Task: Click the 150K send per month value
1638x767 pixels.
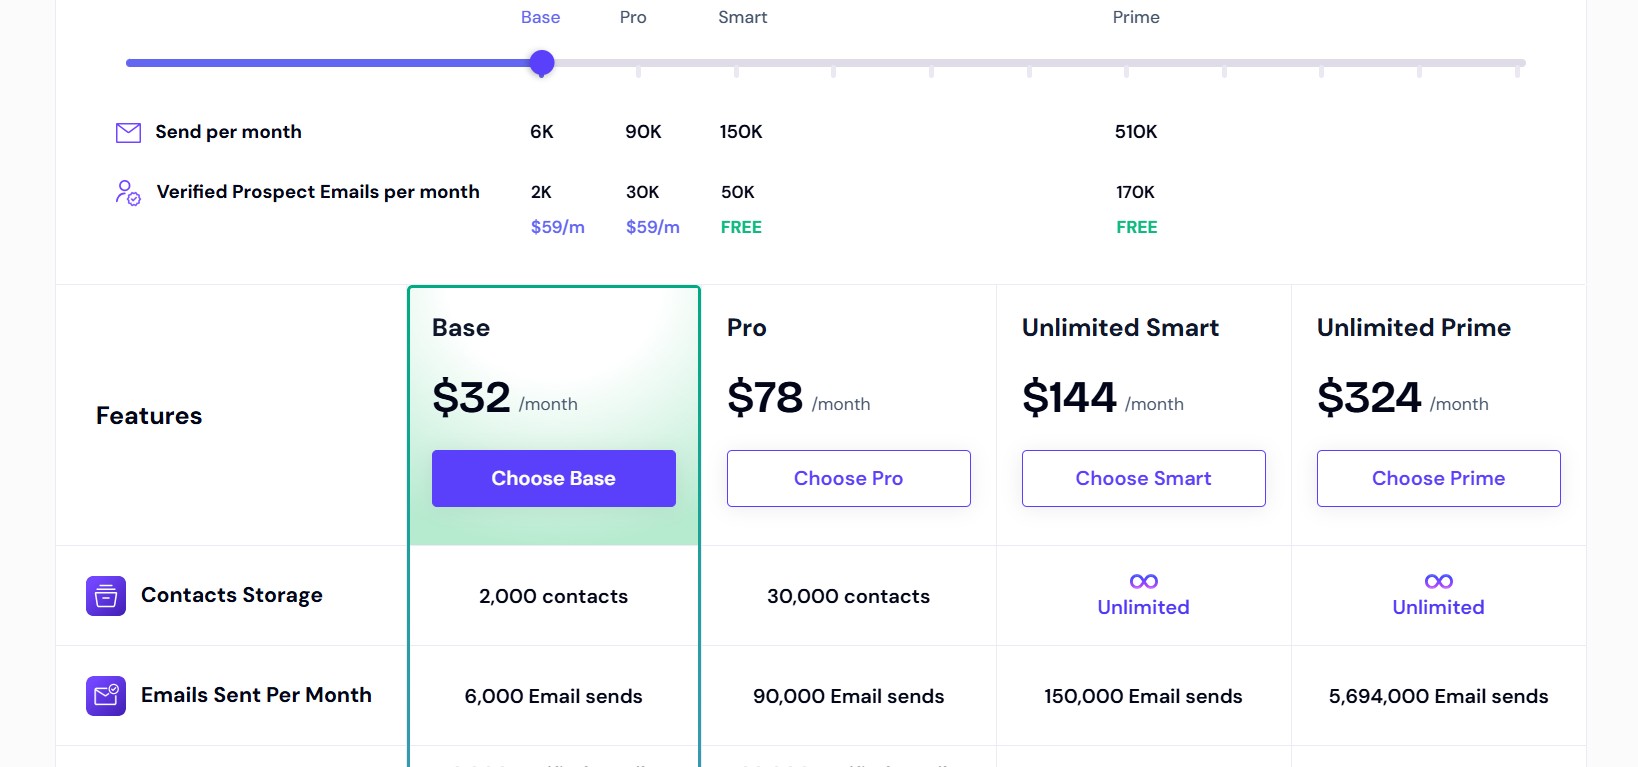Action: (741, 131)
